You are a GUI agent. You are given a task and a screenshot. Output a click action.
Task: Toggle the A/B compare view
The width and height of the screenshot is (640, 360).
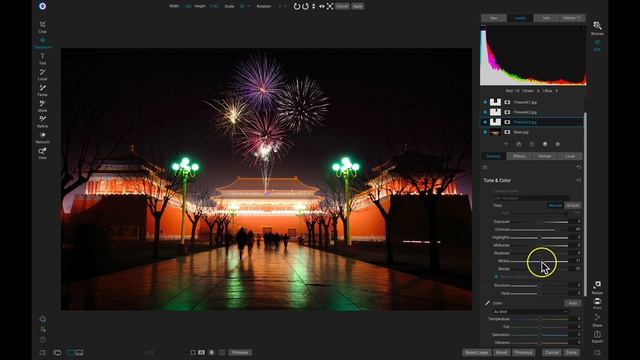click(201, 352)
